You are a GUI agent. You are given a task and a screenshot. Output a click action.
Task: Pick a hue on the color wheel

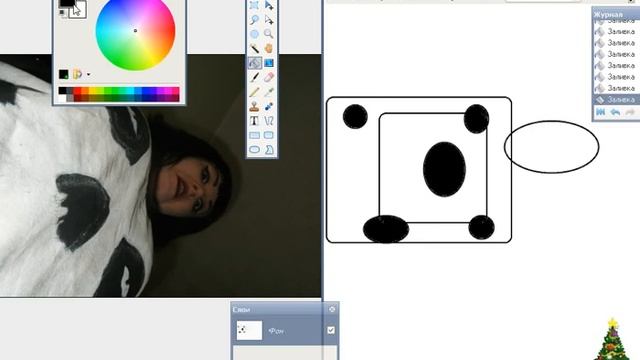(136, 31)
